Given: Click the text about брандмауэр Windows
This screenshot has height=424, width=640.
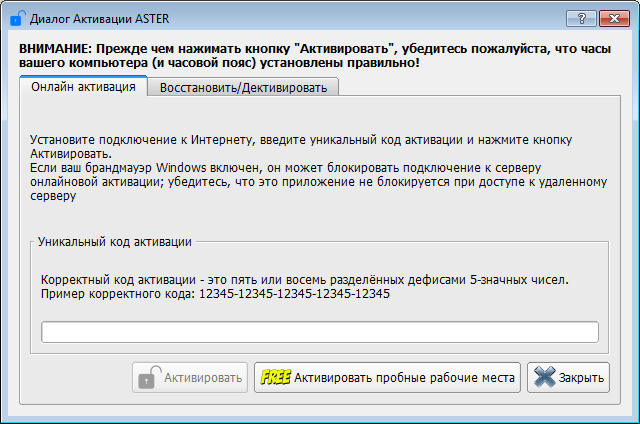Looking at the screenshot, I should point(318,182).
